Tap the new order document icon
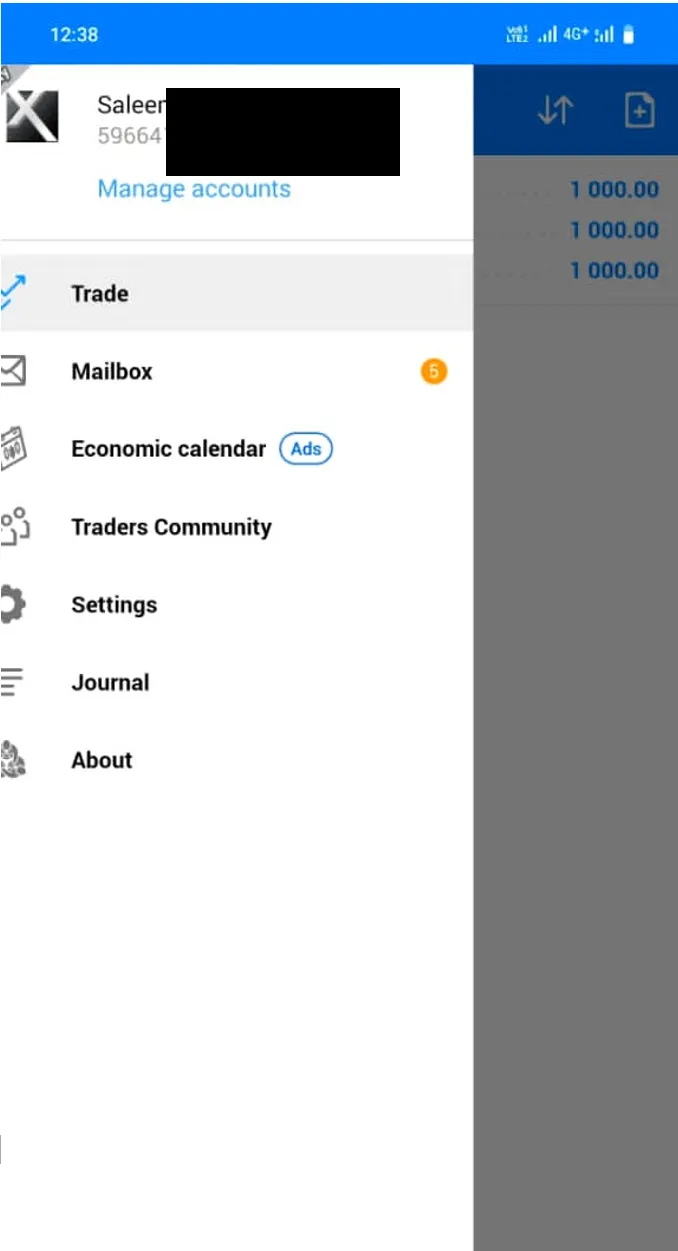The image size is (678, 1251). point(639,110)
